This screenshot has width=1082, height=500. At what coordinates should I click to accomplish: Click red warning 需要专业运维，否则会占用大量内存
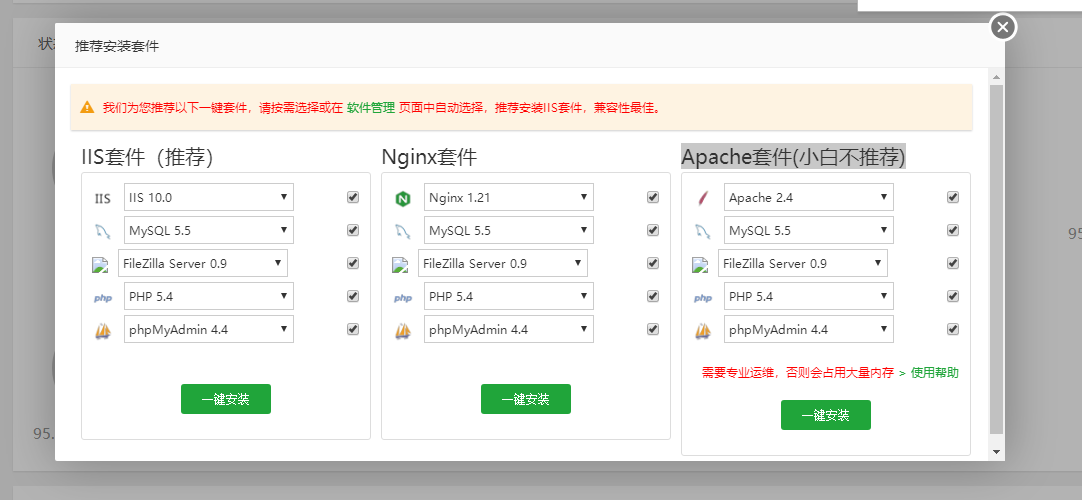(798, 373)
